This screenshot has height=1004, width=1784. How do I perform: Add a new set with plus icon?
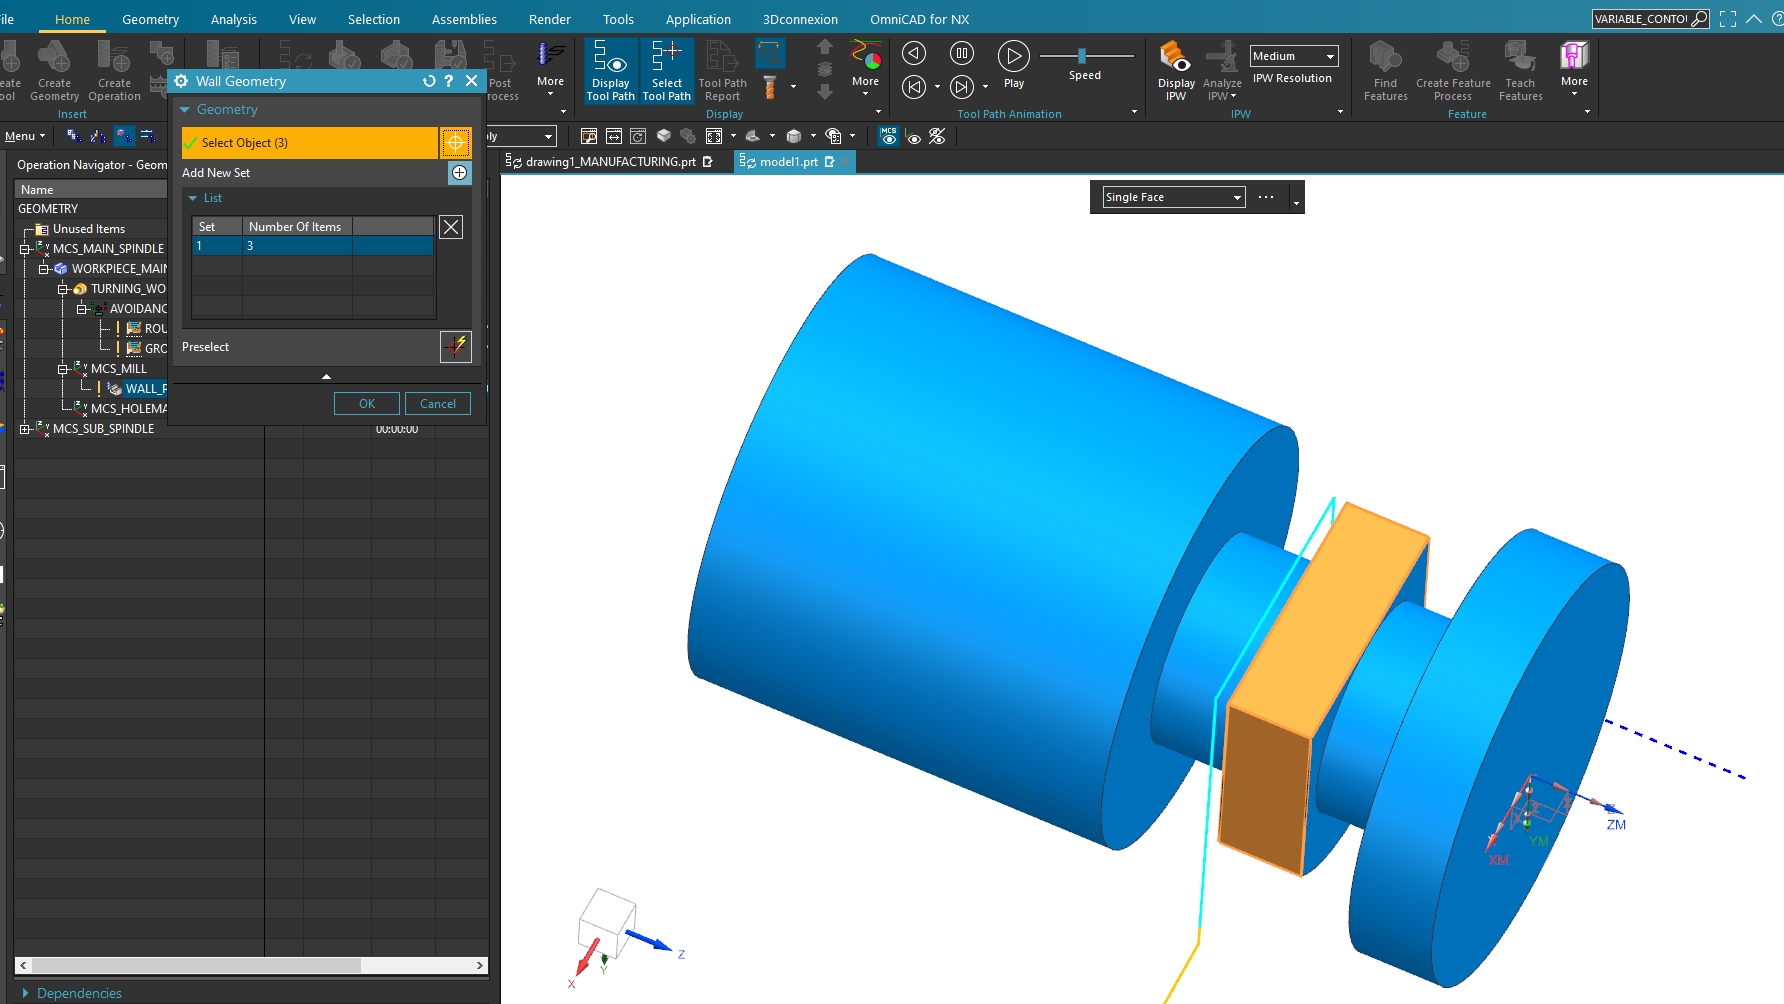[459, 173]
